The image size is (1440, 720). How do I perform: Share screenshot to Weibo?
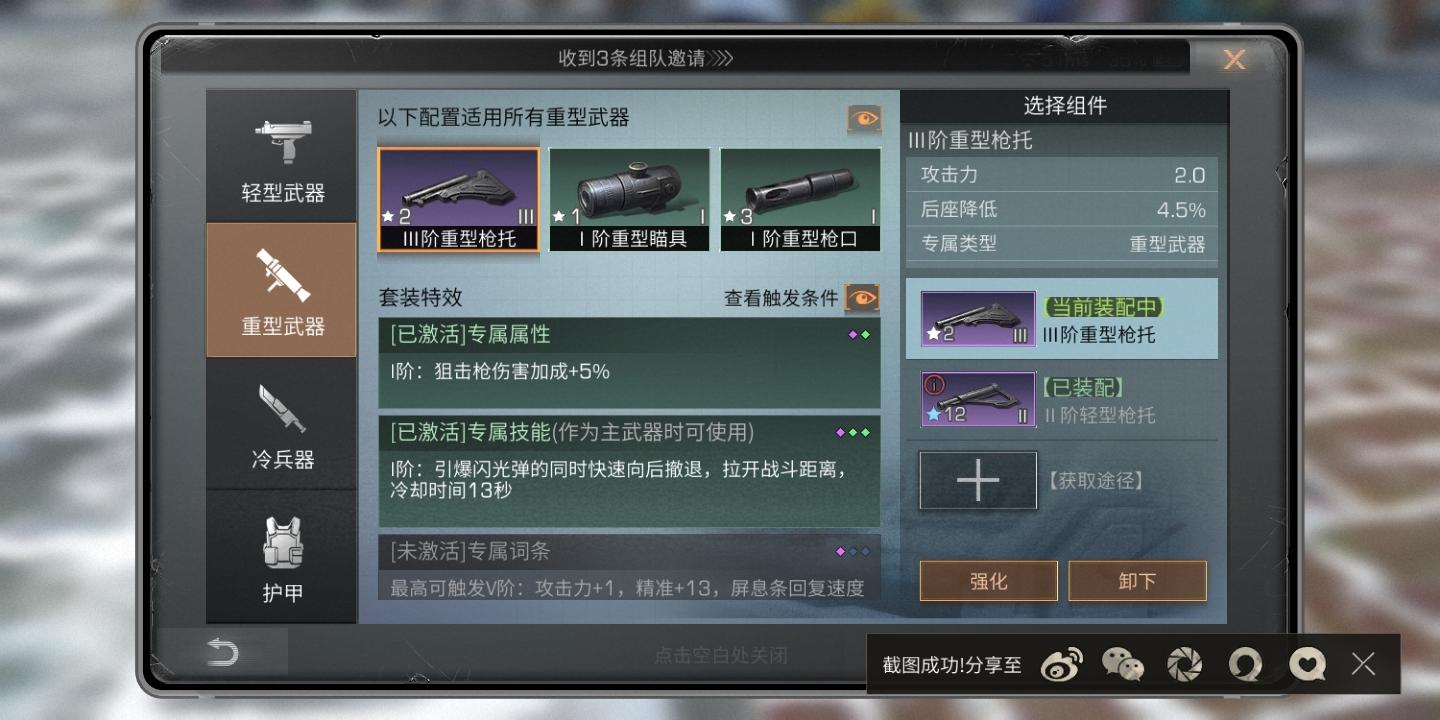[x=1062, y=664]
